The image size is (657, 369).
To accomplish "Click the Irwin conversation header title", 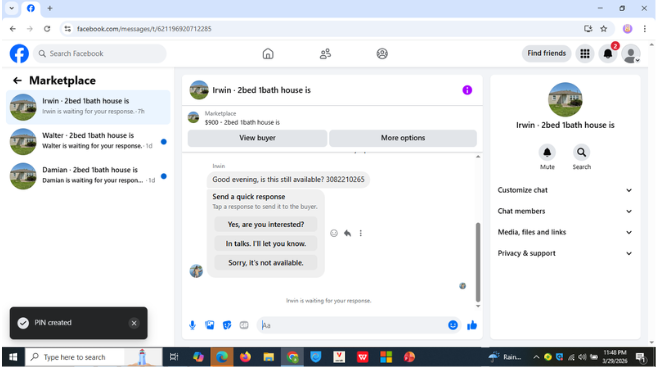I will [x=261, y=90].
